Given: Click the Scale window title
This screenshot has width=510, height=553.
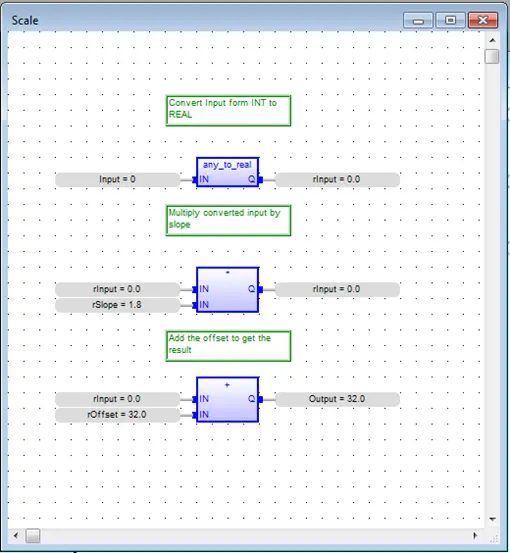Looking at the screenshot, I should (25, 20).
